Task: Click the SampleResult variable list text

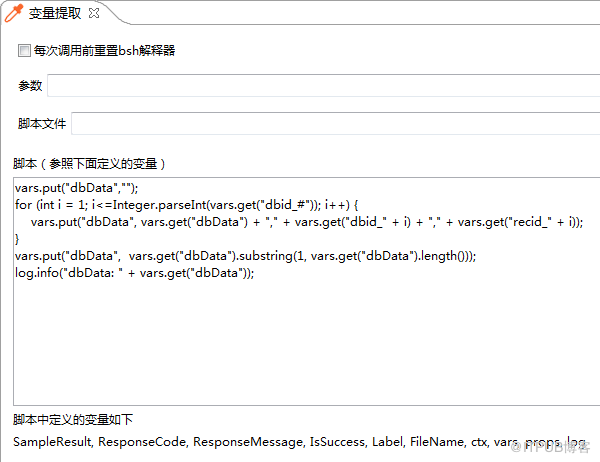Action: [x=299, y=442]
